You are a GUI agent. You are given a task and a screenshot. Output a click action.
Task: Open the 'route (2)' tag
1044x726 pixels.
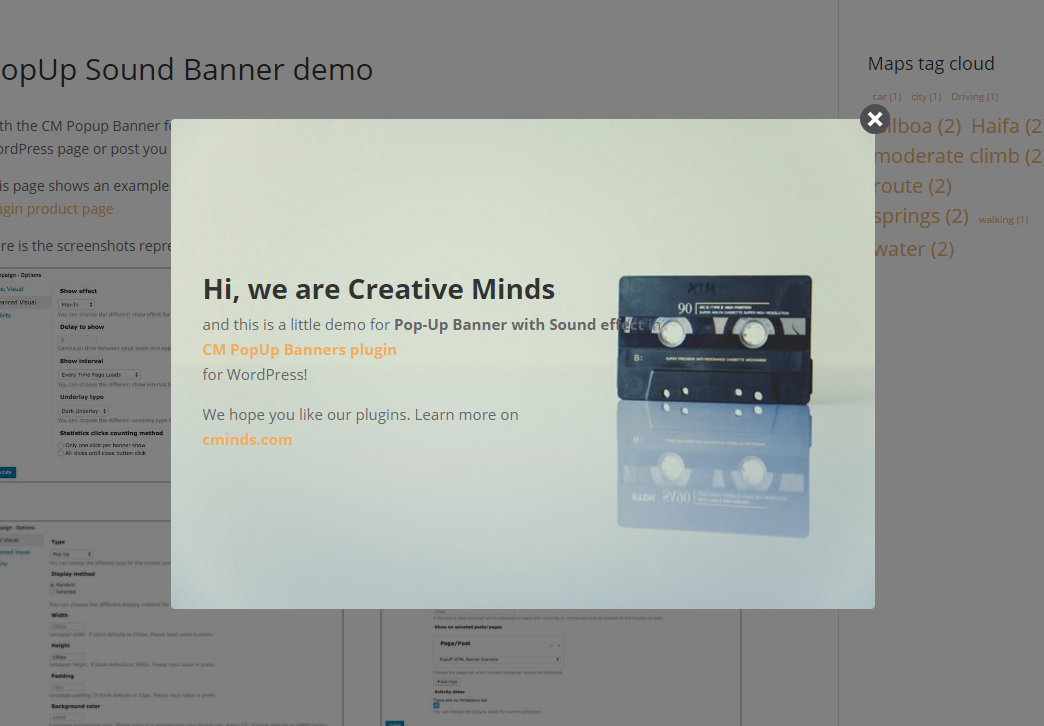pyautogui.click(x=912, y=186)
